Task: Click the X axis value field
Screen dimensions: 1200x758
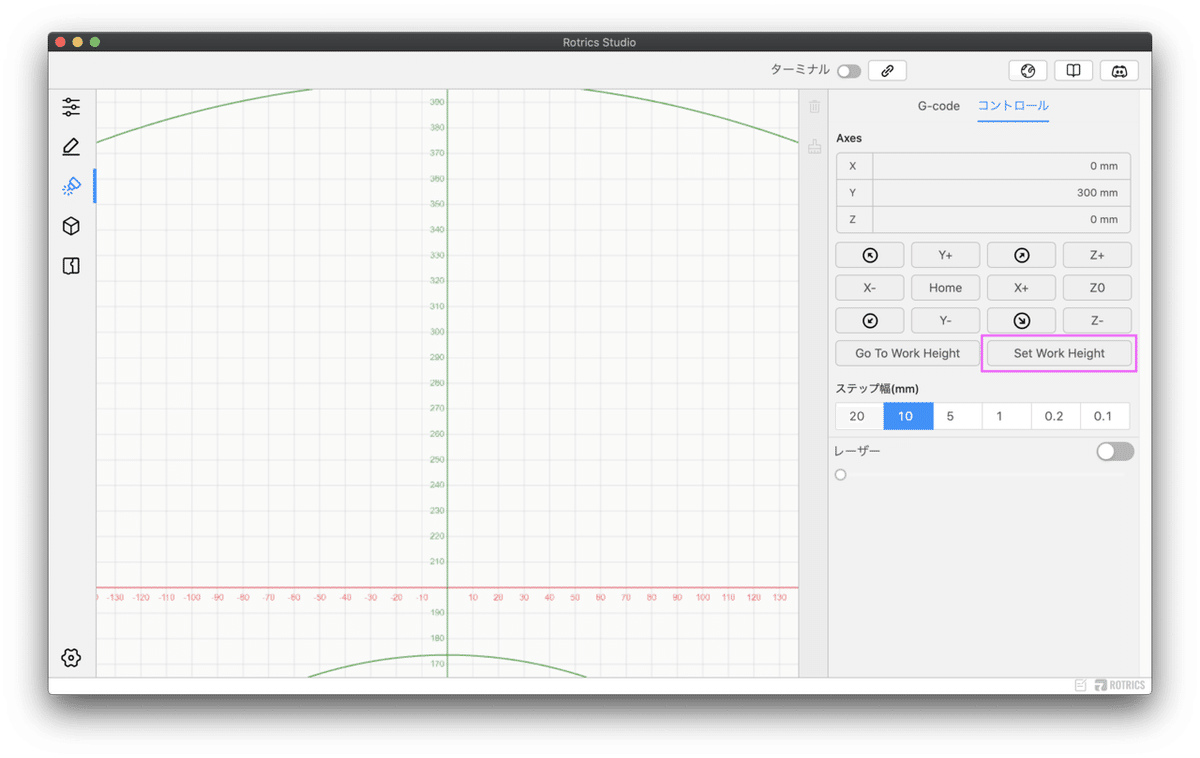Action: click(1001, 166)
